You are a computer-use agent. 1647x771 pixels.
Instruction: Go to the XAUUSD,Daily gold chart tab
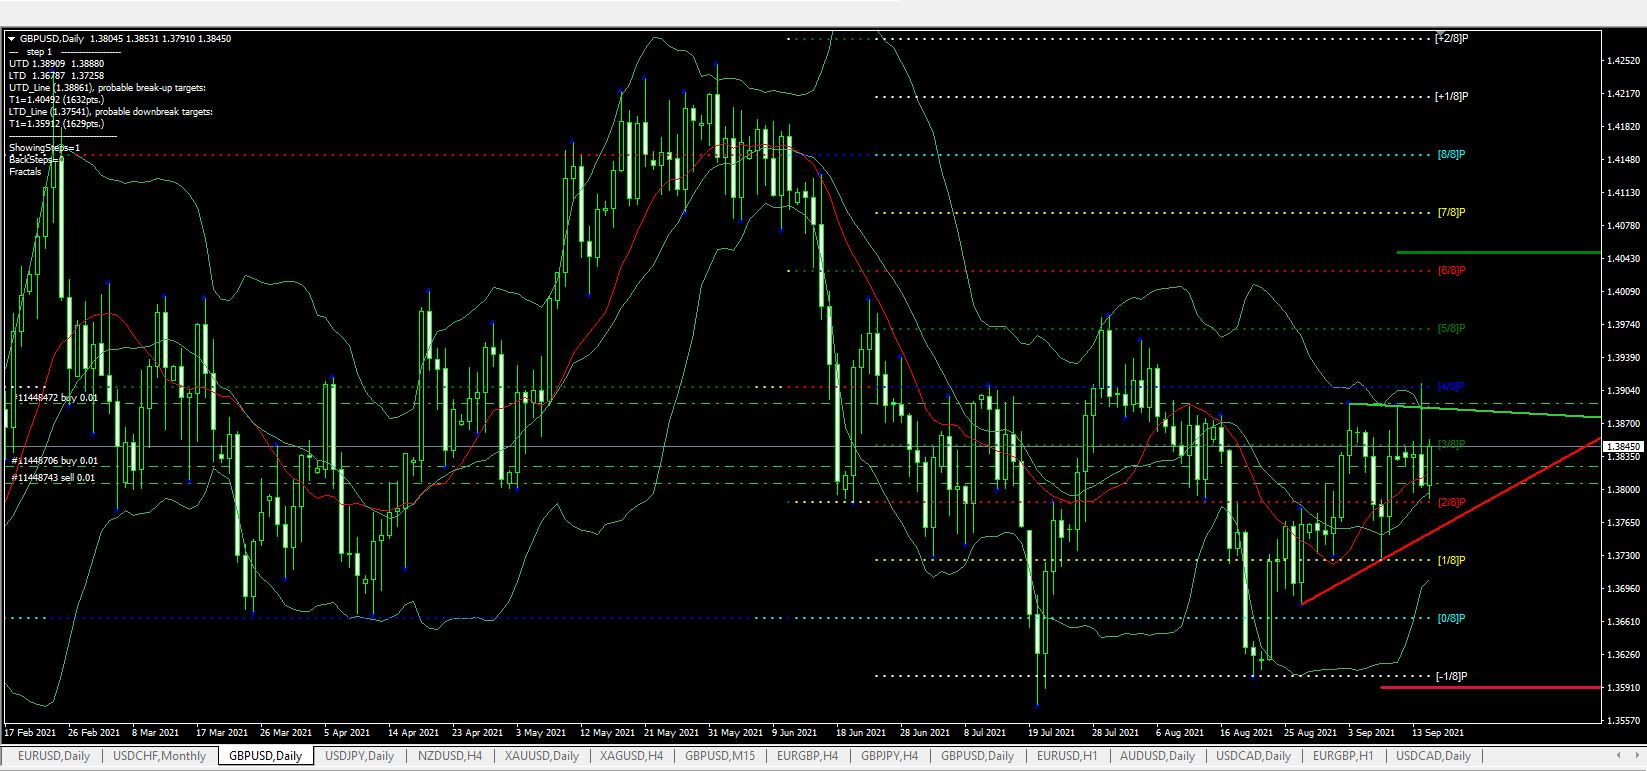click(x=542, y=756)
